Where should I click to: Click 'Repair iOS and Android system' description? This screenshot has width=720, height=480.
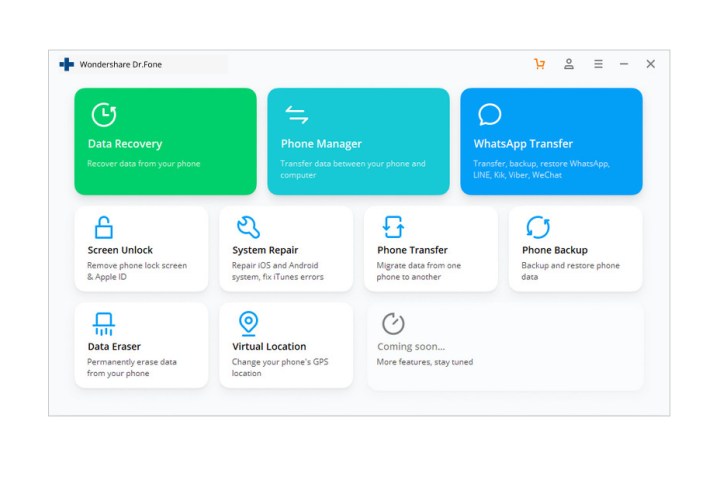click(277, 271)
